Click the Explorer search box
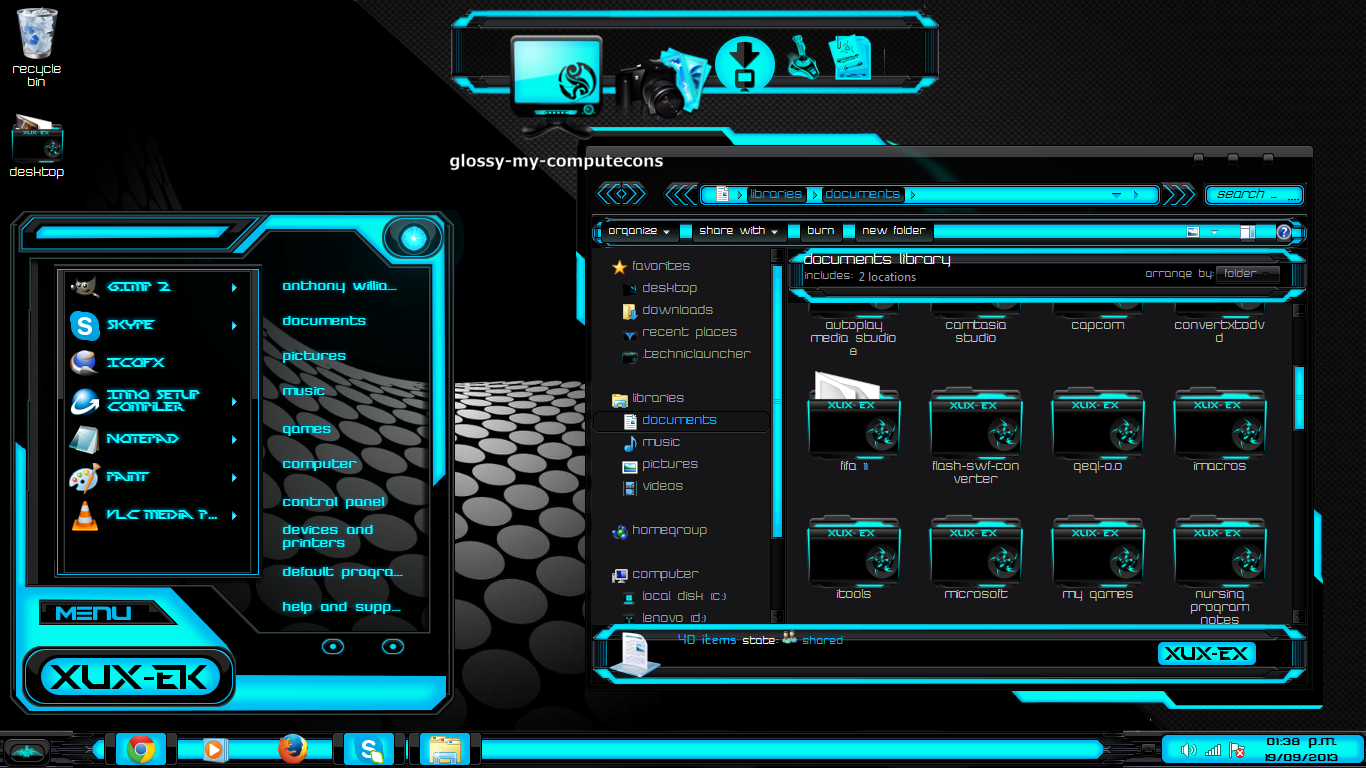 point(1254,195)
